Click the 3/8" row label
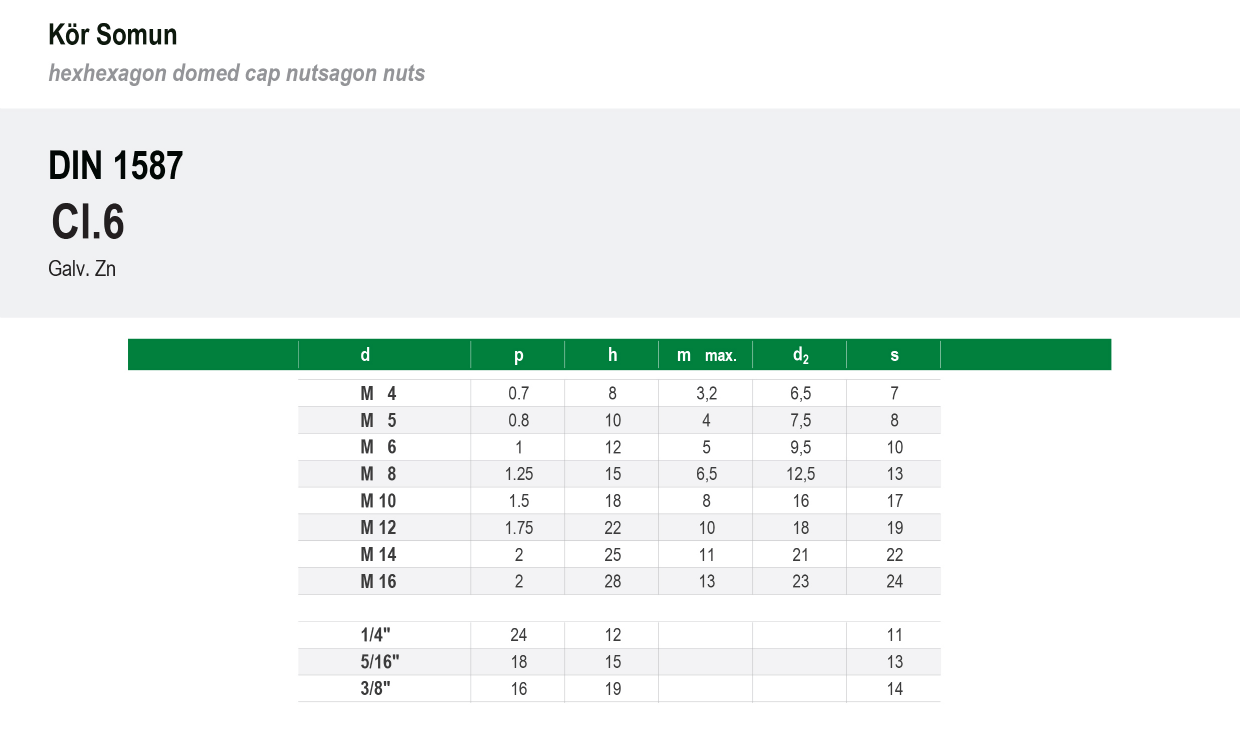 (x=378, y=689)
